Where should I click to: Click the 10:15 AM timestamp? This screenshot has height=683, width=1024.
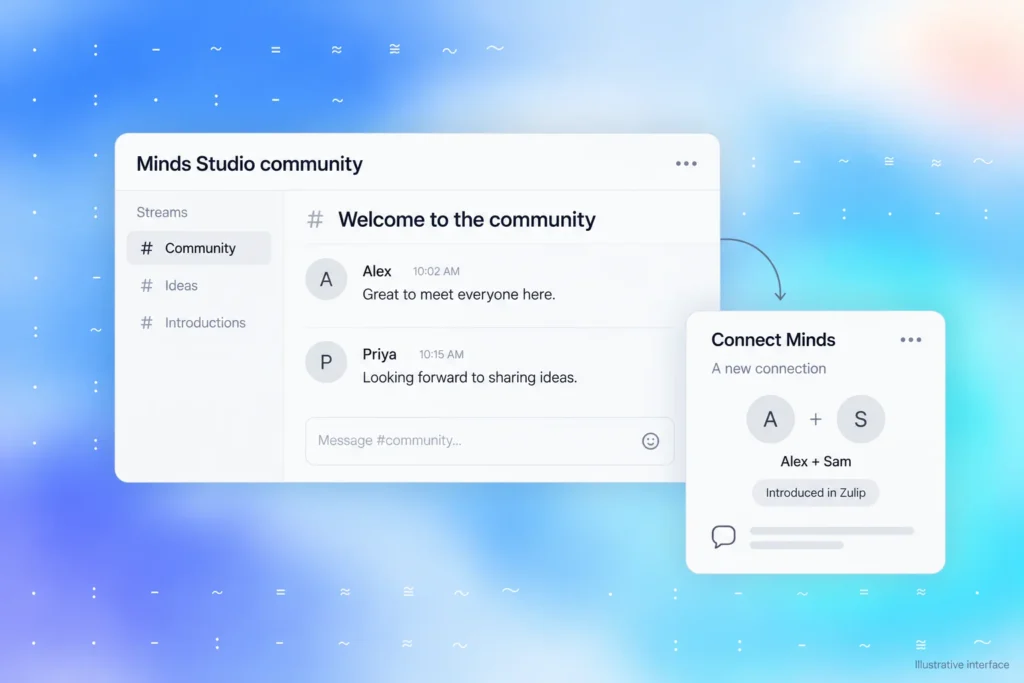click(441, 354)
